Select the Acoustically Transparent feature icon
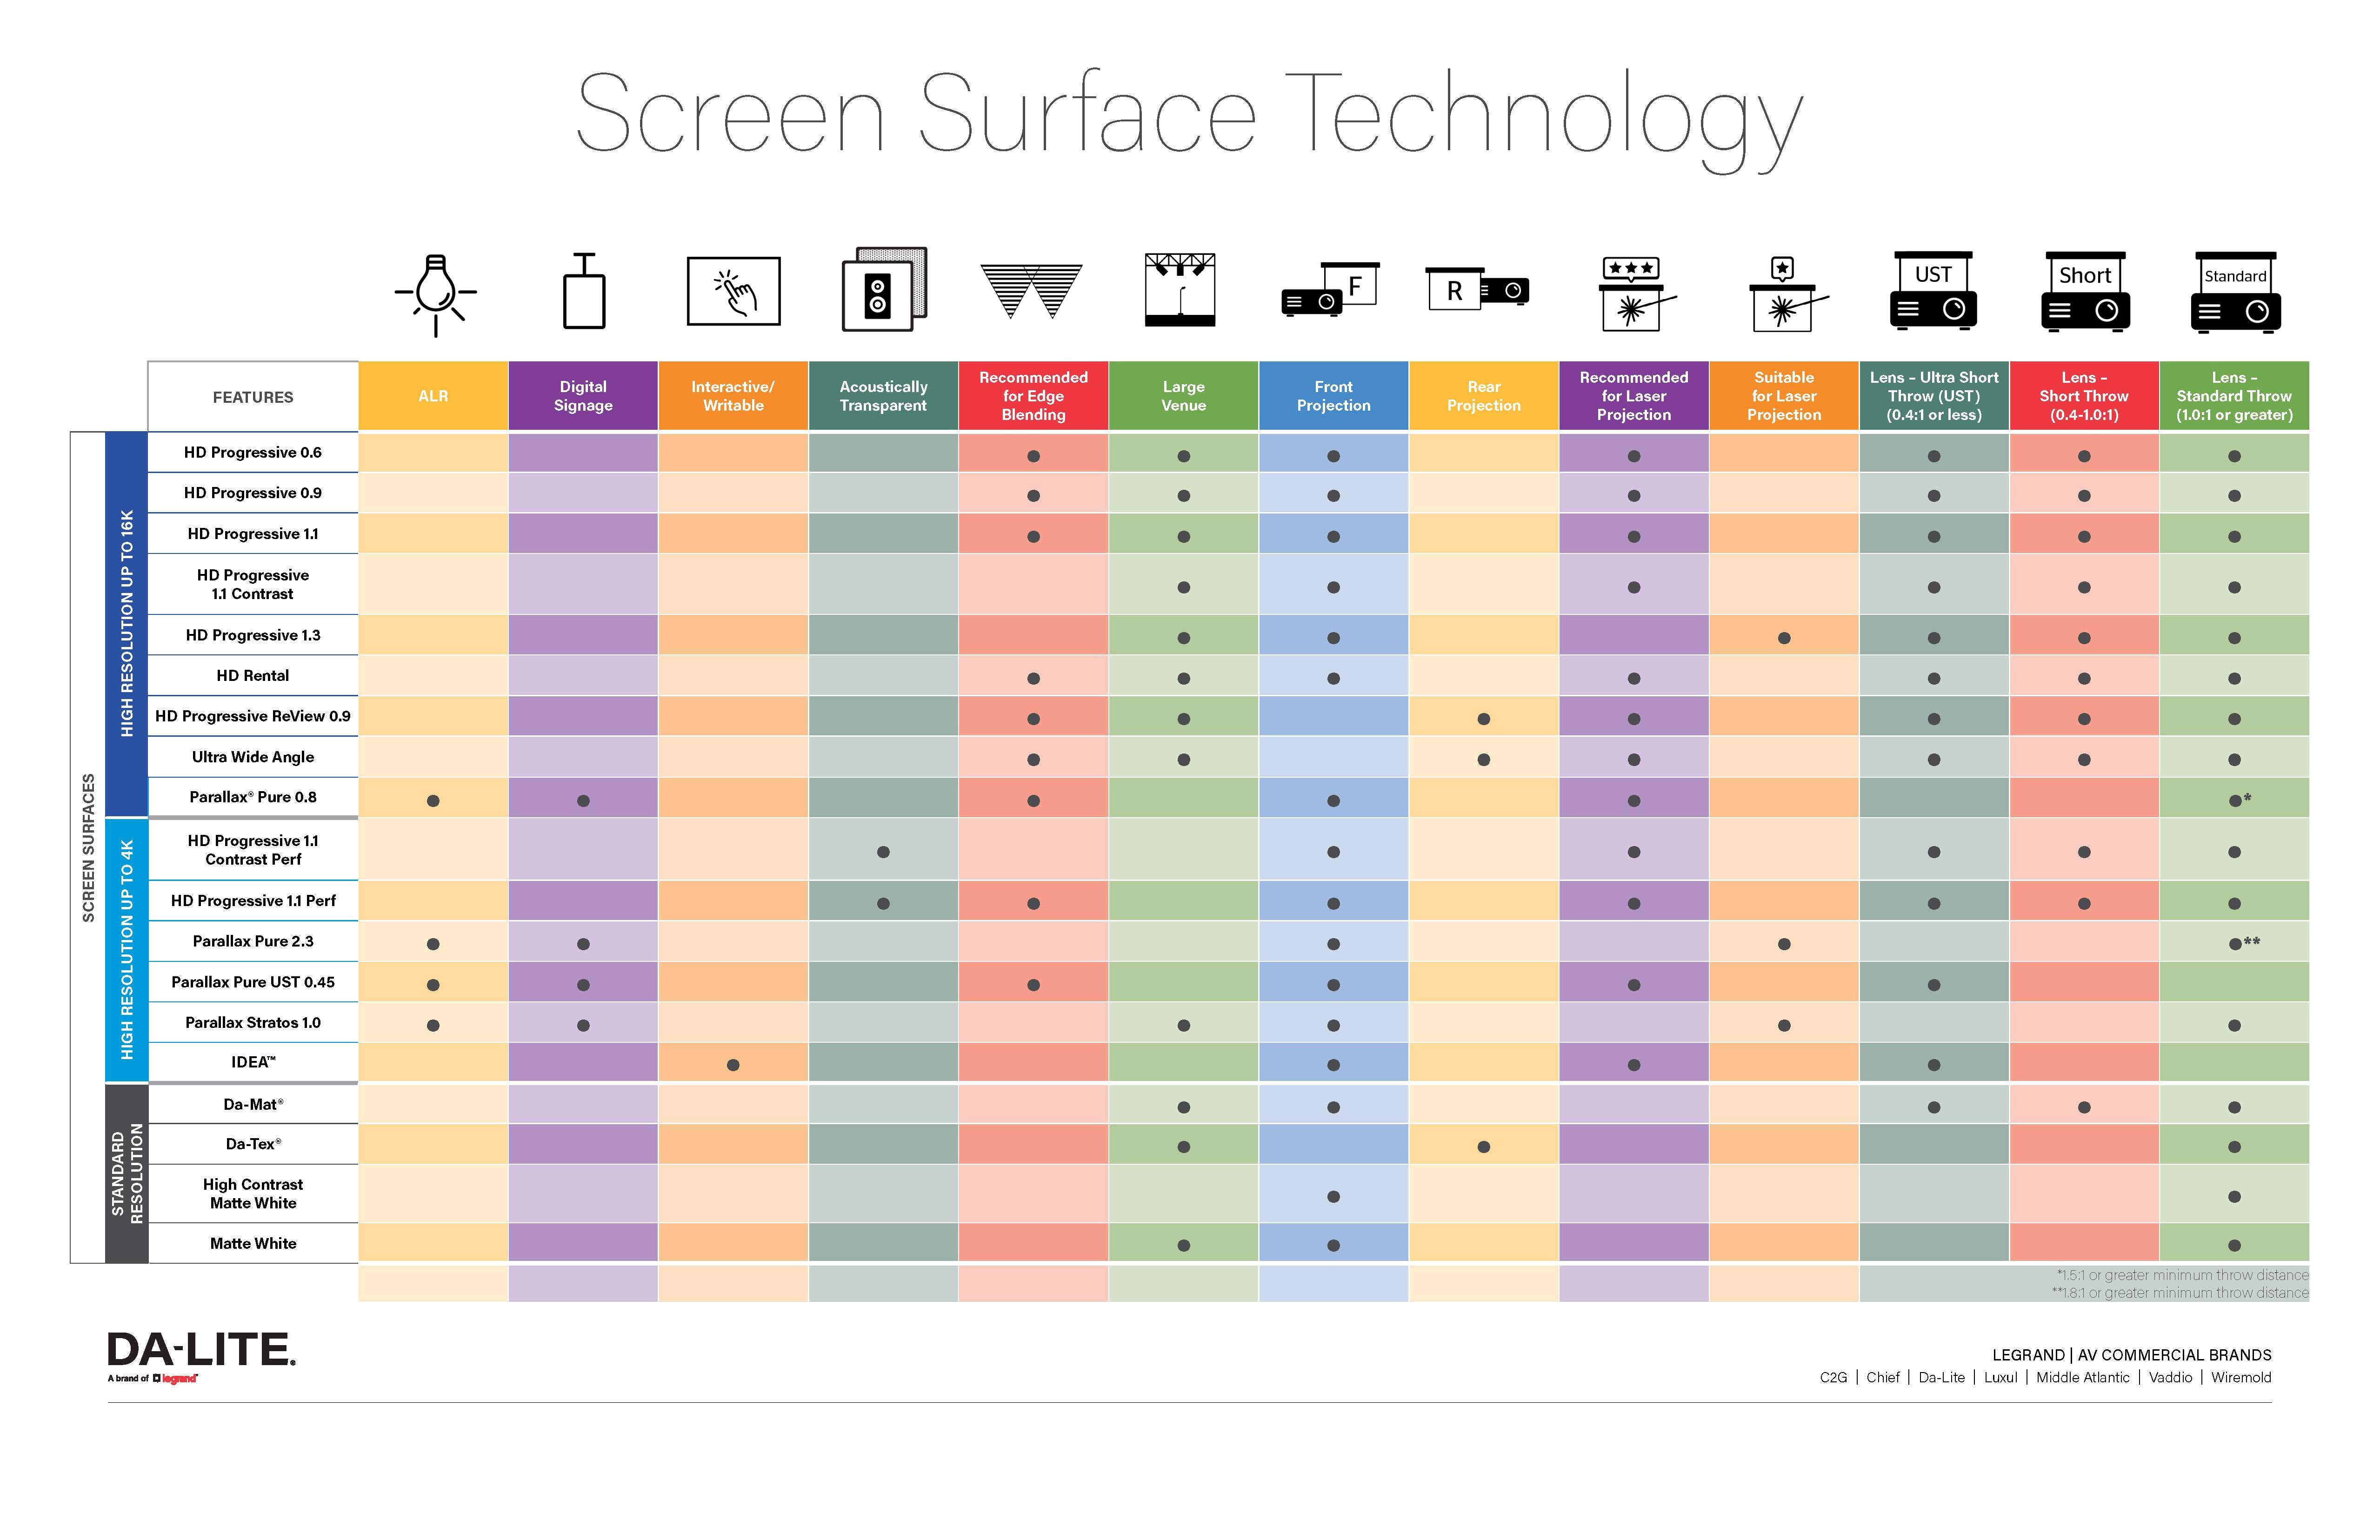 click(895, 304)
